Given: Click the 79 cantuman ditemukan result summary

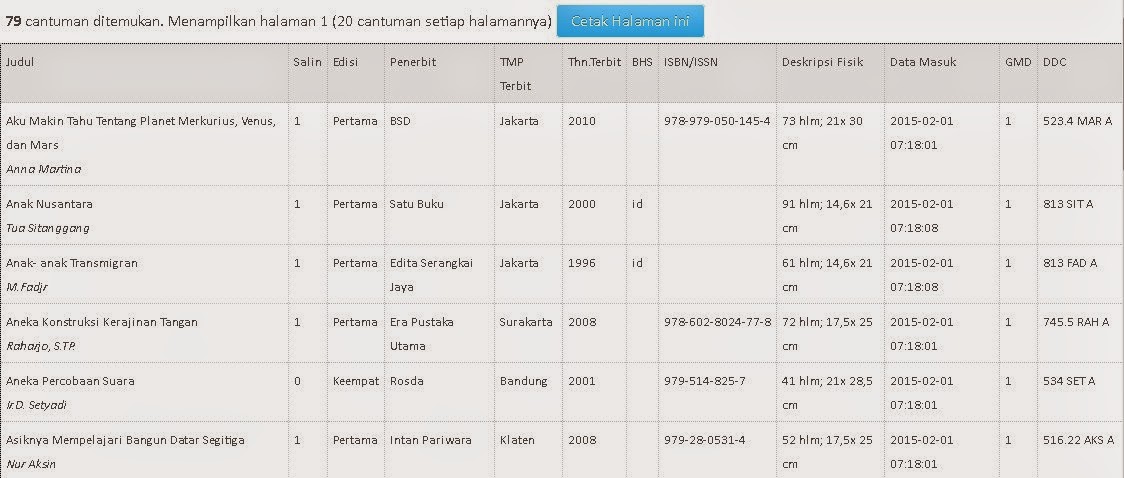Looking at the screenshot, I should 278,21.
